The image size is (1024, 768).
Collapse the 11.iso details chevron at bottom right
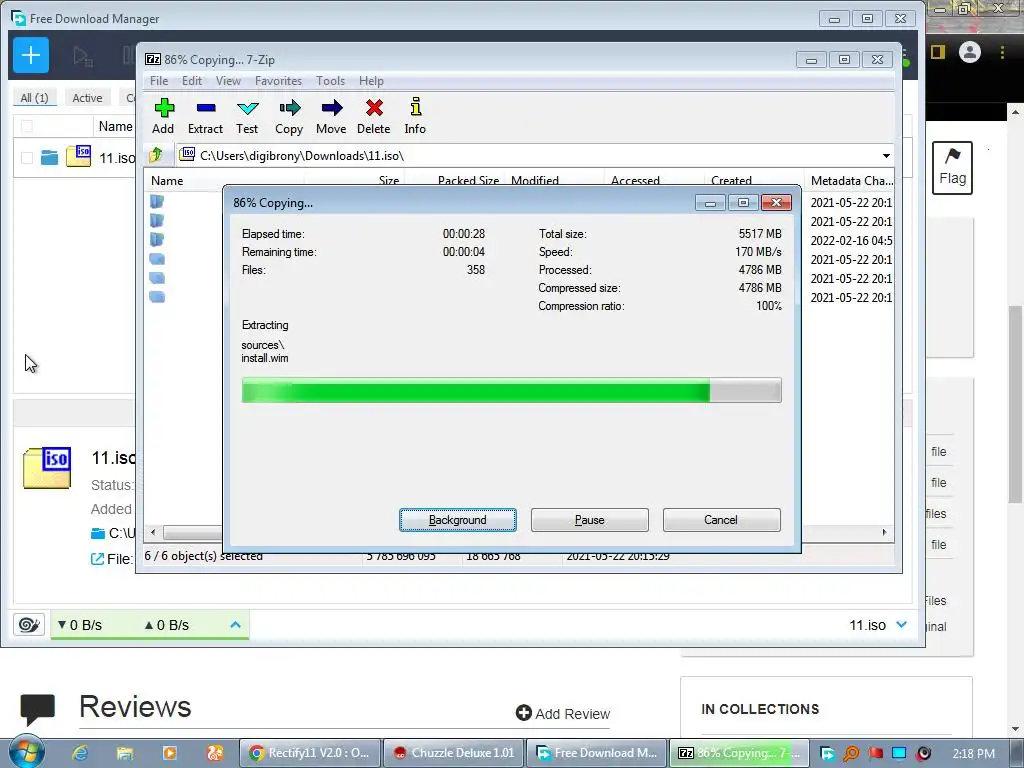pyautogui.click(x=902, y=625)
